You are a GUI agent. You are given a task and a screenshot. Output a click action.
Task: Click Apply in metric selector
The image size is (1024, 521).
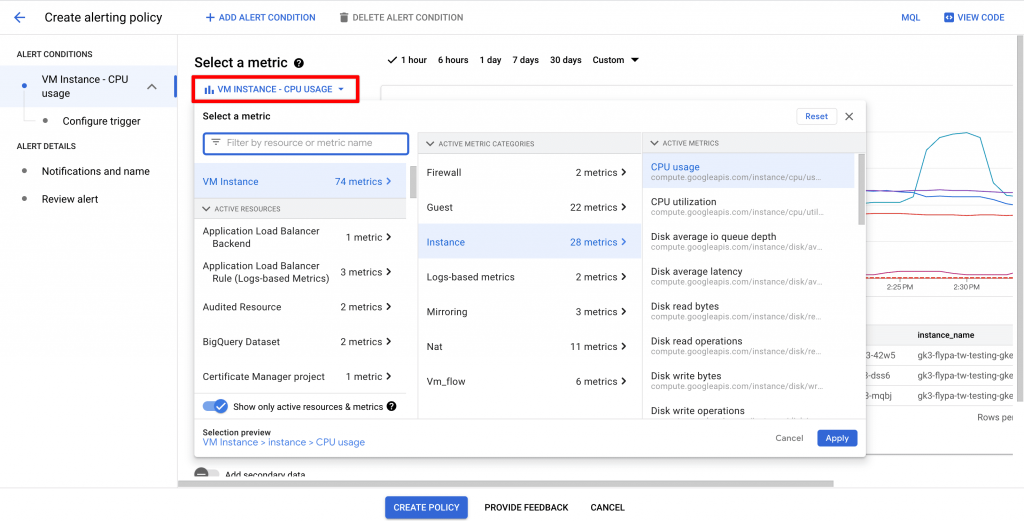pyautogui.click(x=837, y=438)
